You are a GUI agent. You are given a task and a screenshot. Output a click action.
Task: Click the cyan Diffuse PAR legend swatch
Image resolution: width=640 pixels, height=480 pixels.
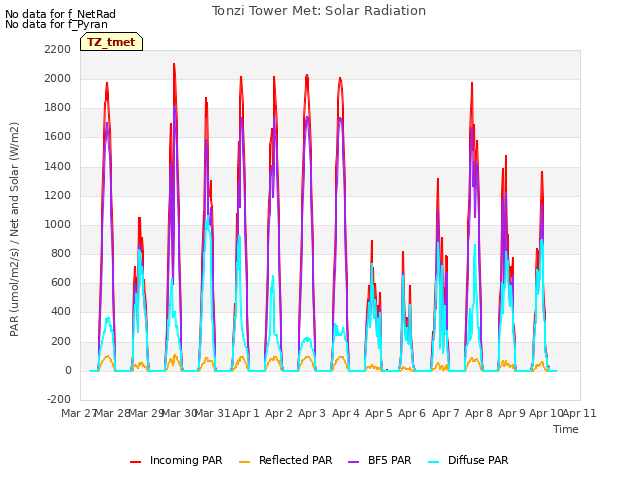[434, 462]
